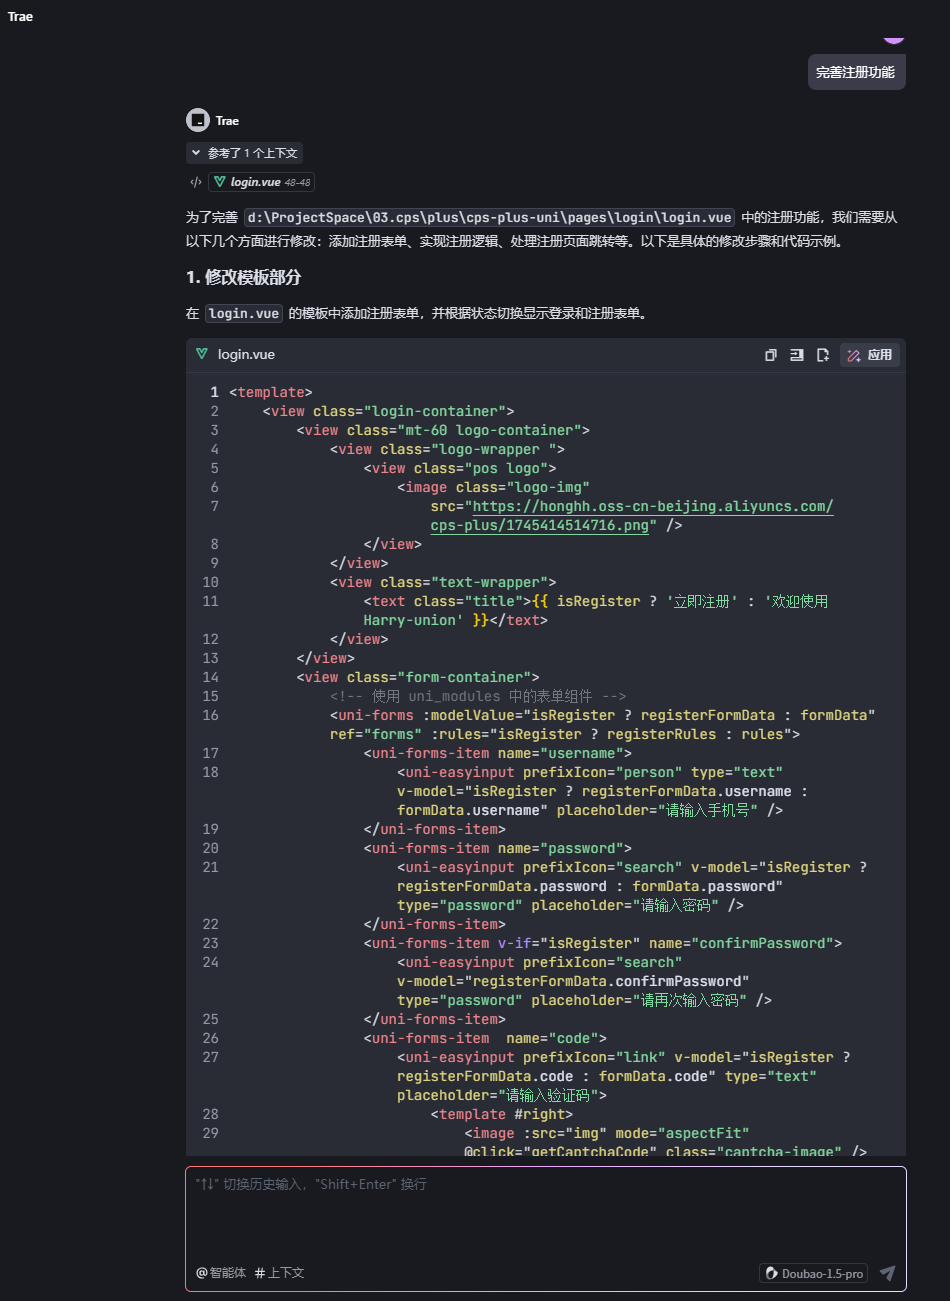Click the Vue icon beside the code block's login.vue title

202,354
